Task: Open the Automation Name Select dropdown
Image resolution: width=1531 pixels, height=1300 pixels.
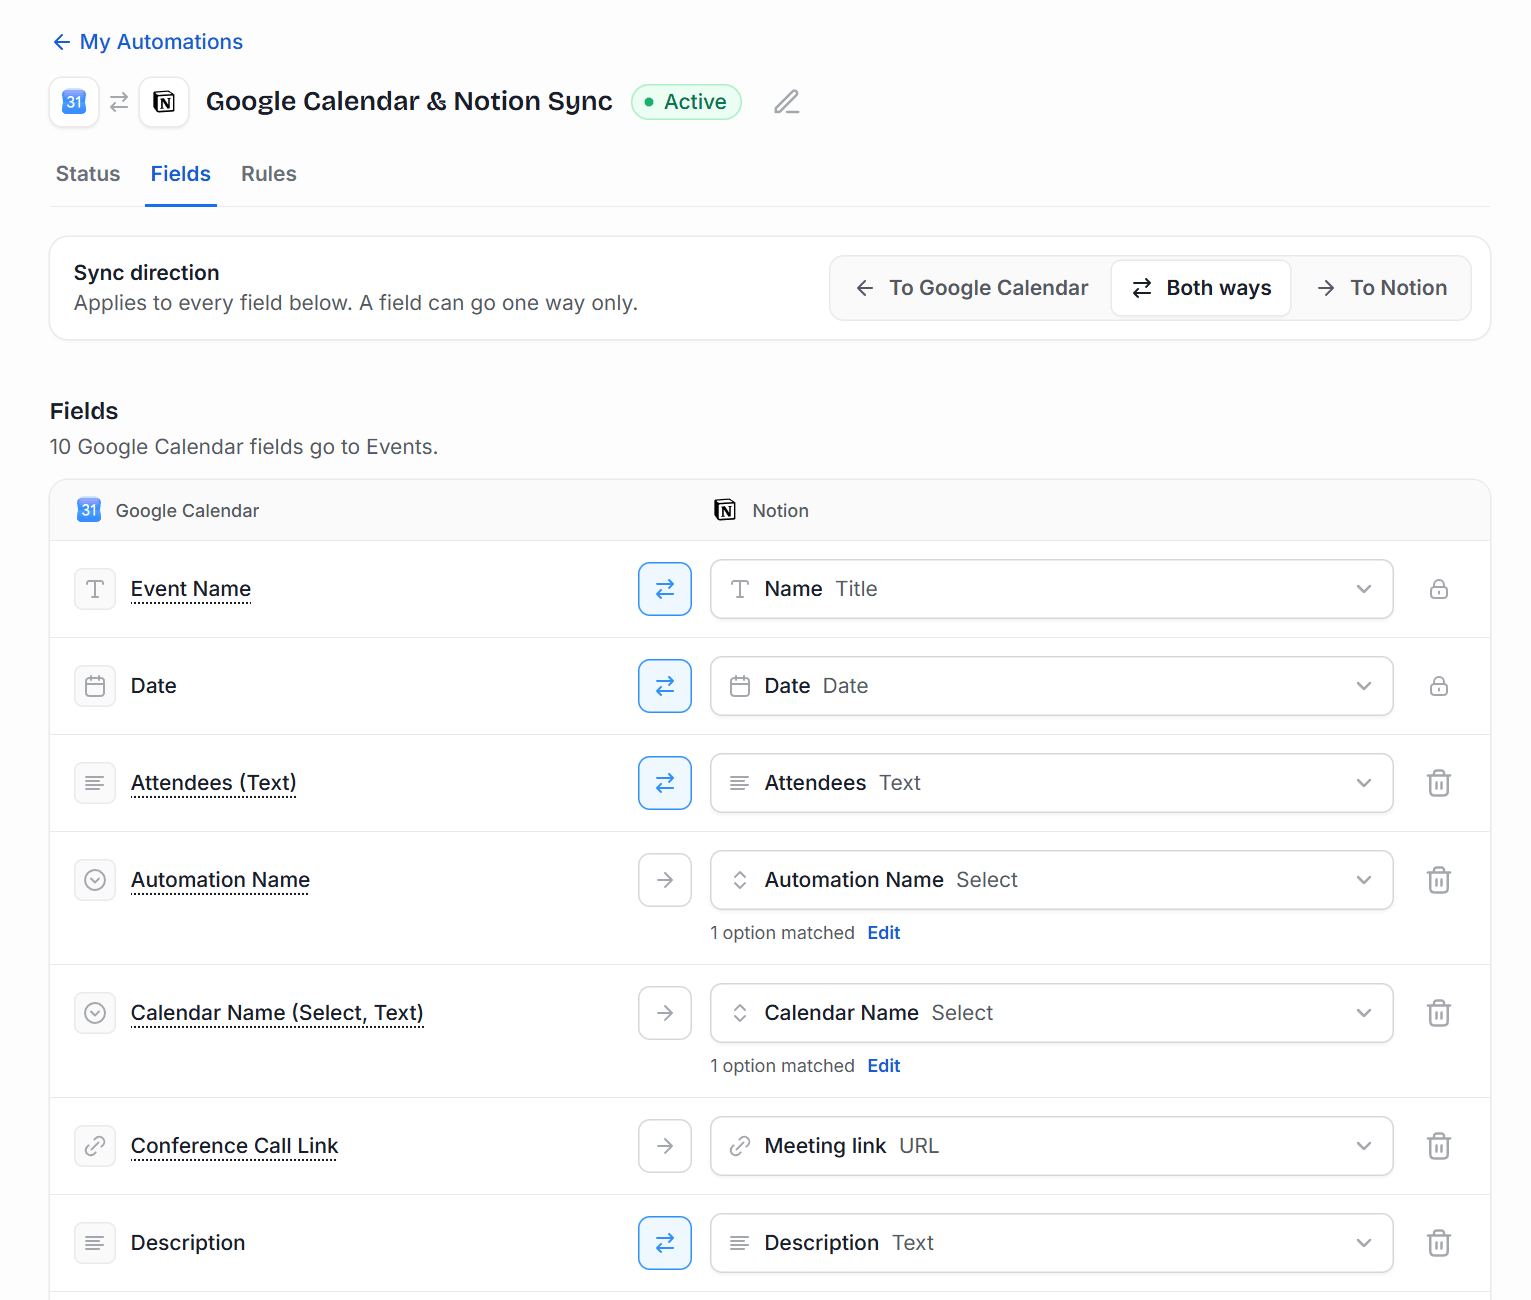Action: pos(1052,880)
